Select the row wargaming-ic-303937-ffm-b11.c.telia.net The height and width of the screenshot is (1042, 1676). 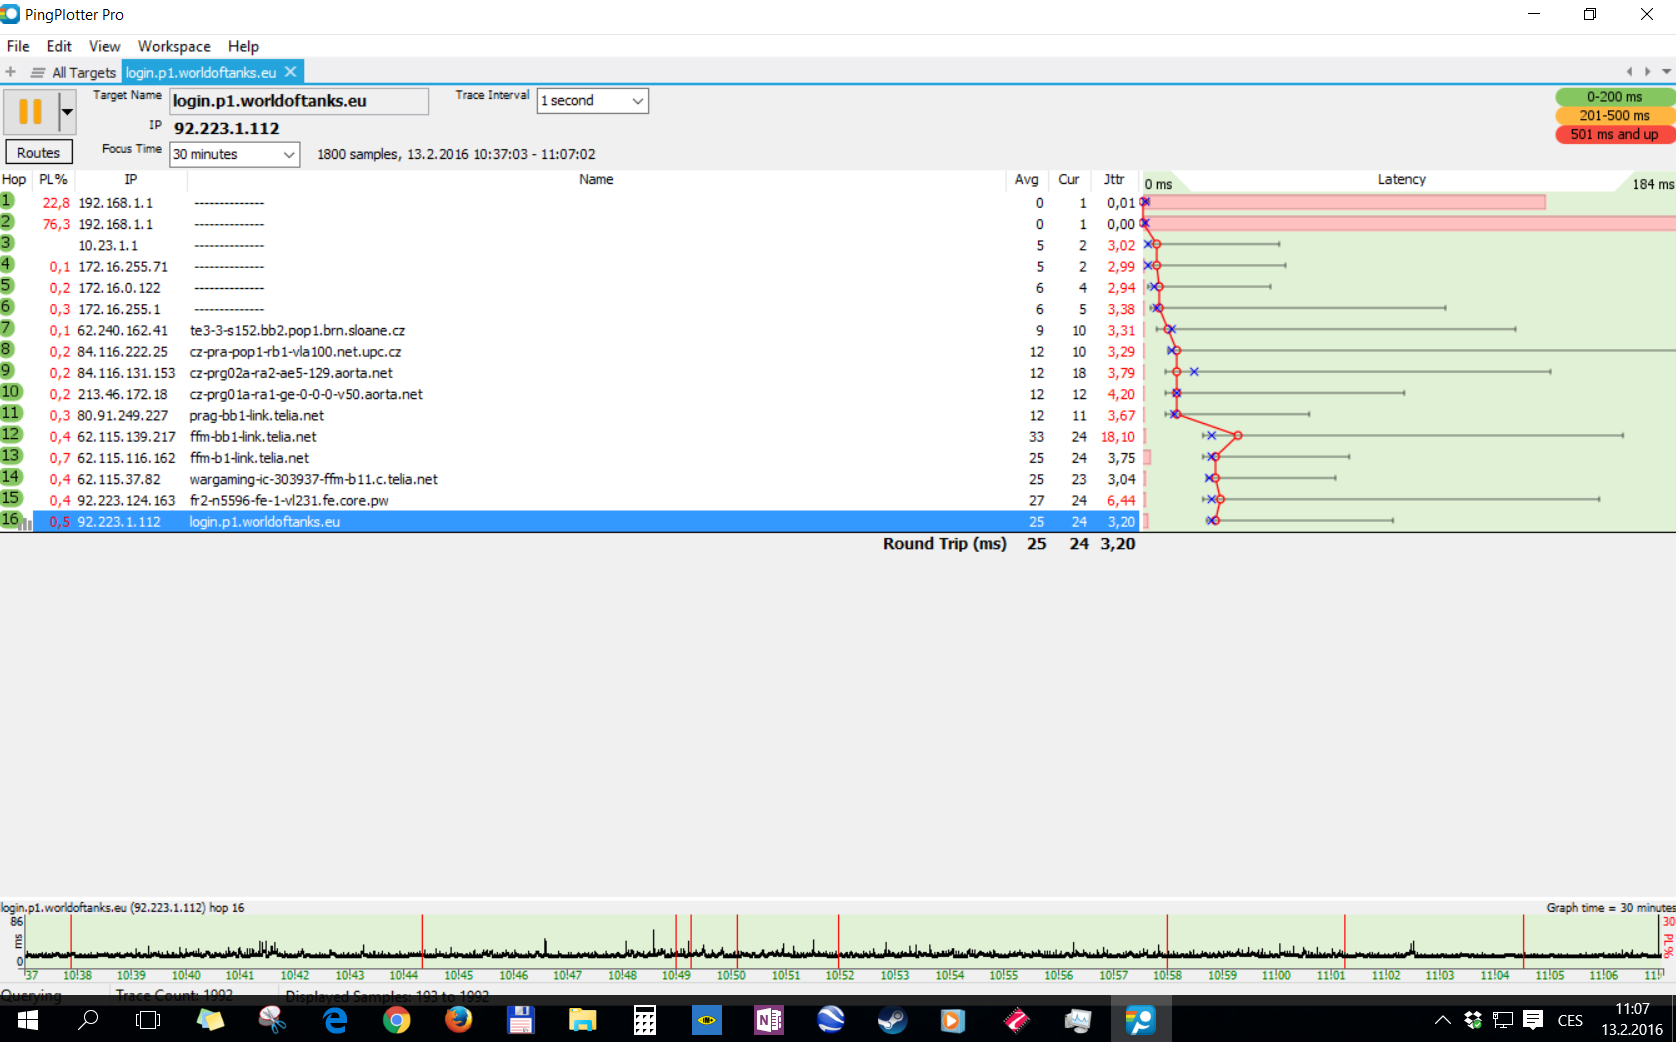click(570, 480)
